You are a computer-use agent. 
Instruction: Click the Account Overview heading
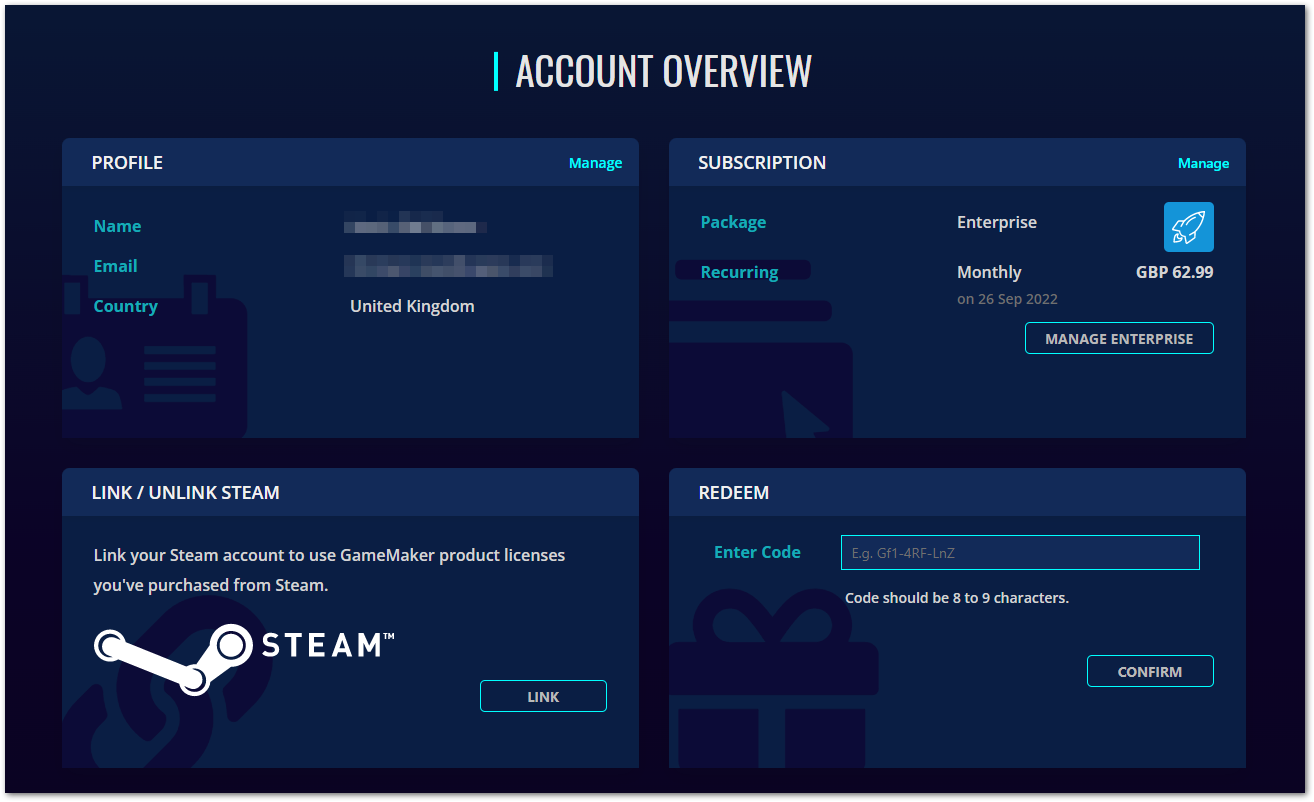point(663,71)
